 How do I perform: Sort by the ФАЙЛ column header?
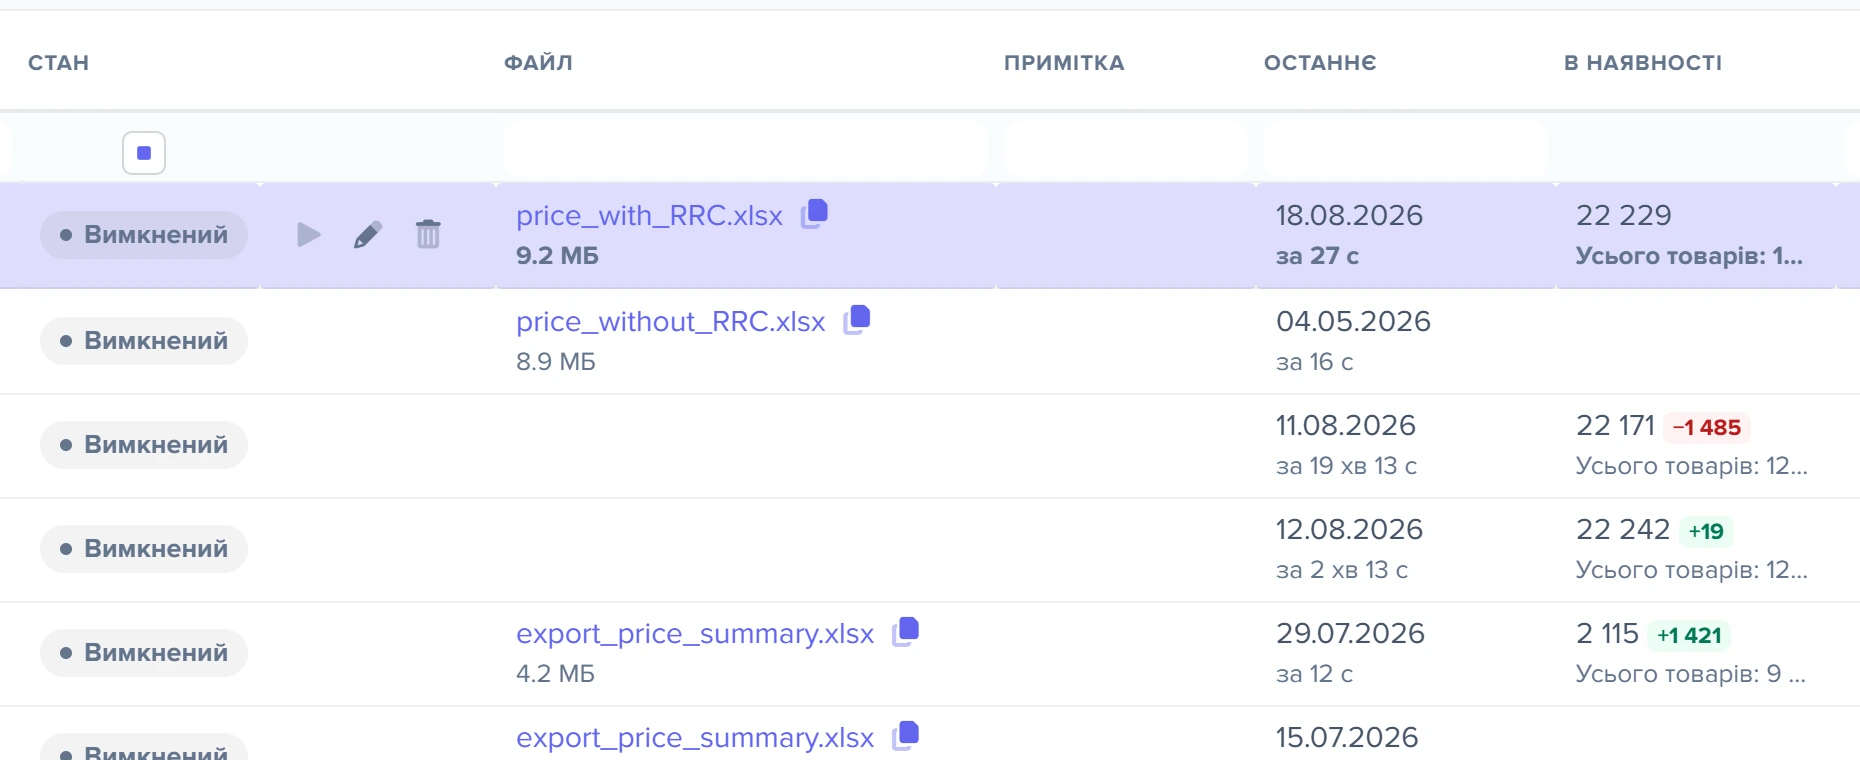pyautogui.click(x=538, y=63)
